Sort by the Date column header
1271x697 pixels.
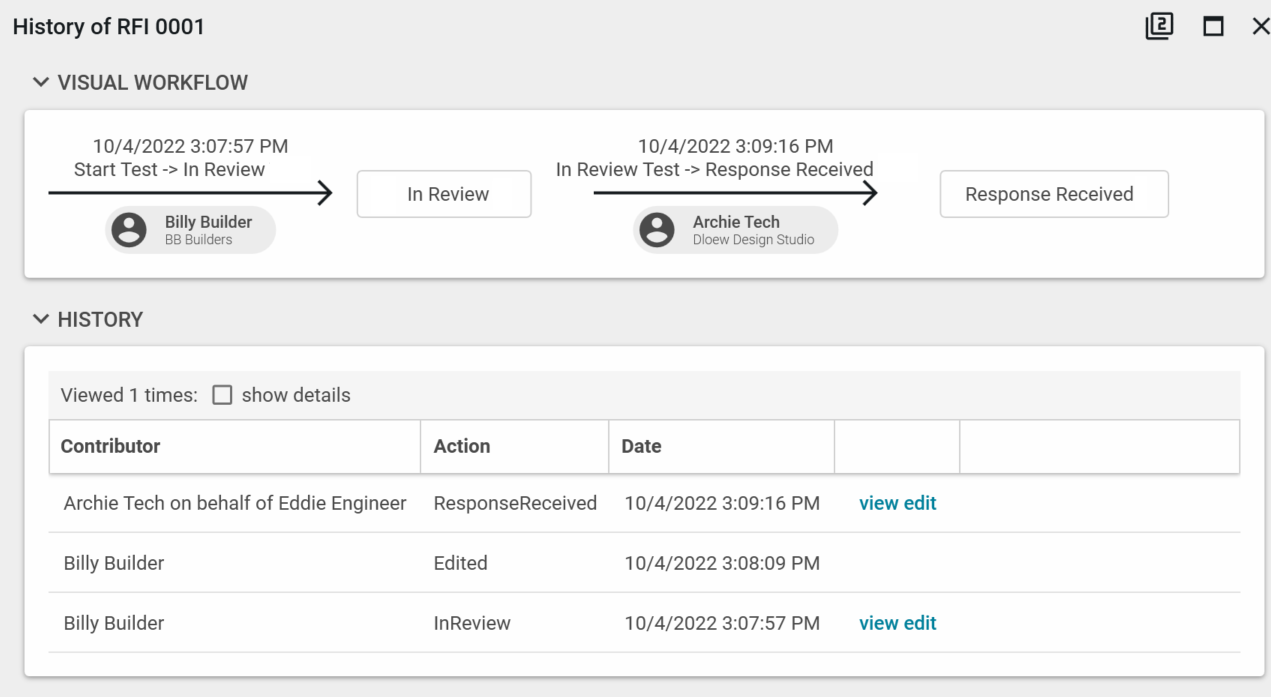[641, 446]
